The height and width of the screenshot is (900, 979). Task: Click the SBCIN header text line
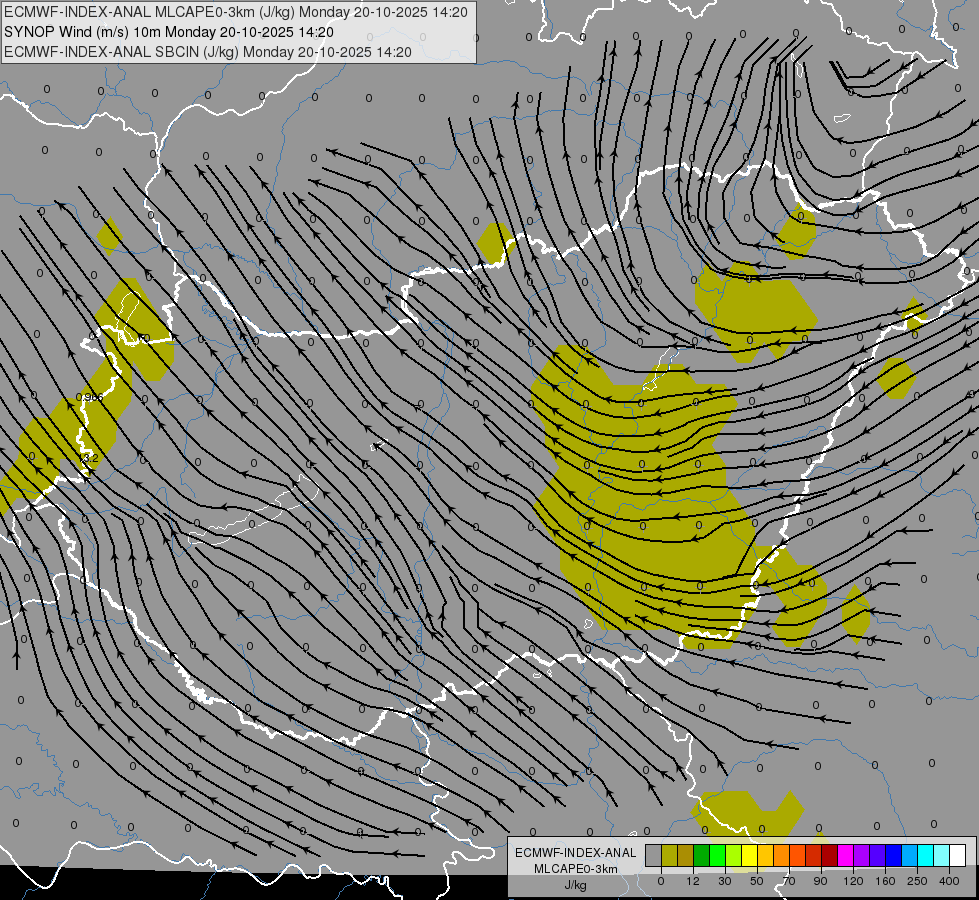pyautogui.click(x=208, y=52)
